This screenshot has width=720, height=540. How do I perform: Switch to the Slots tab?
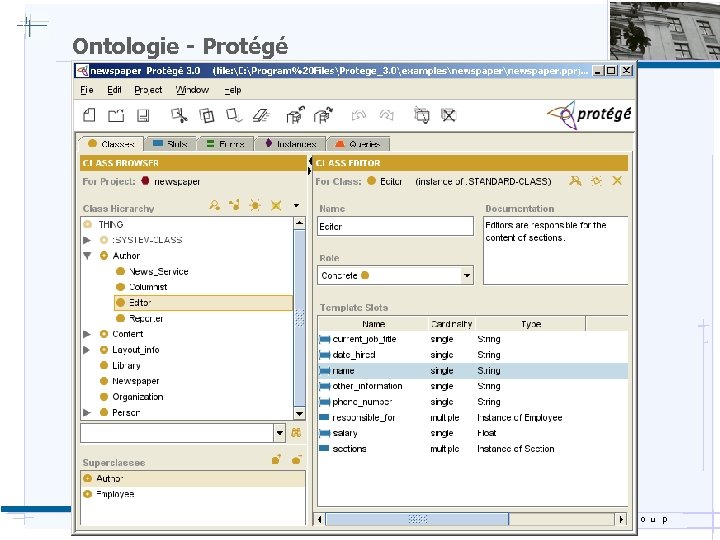tap(170, 144)
